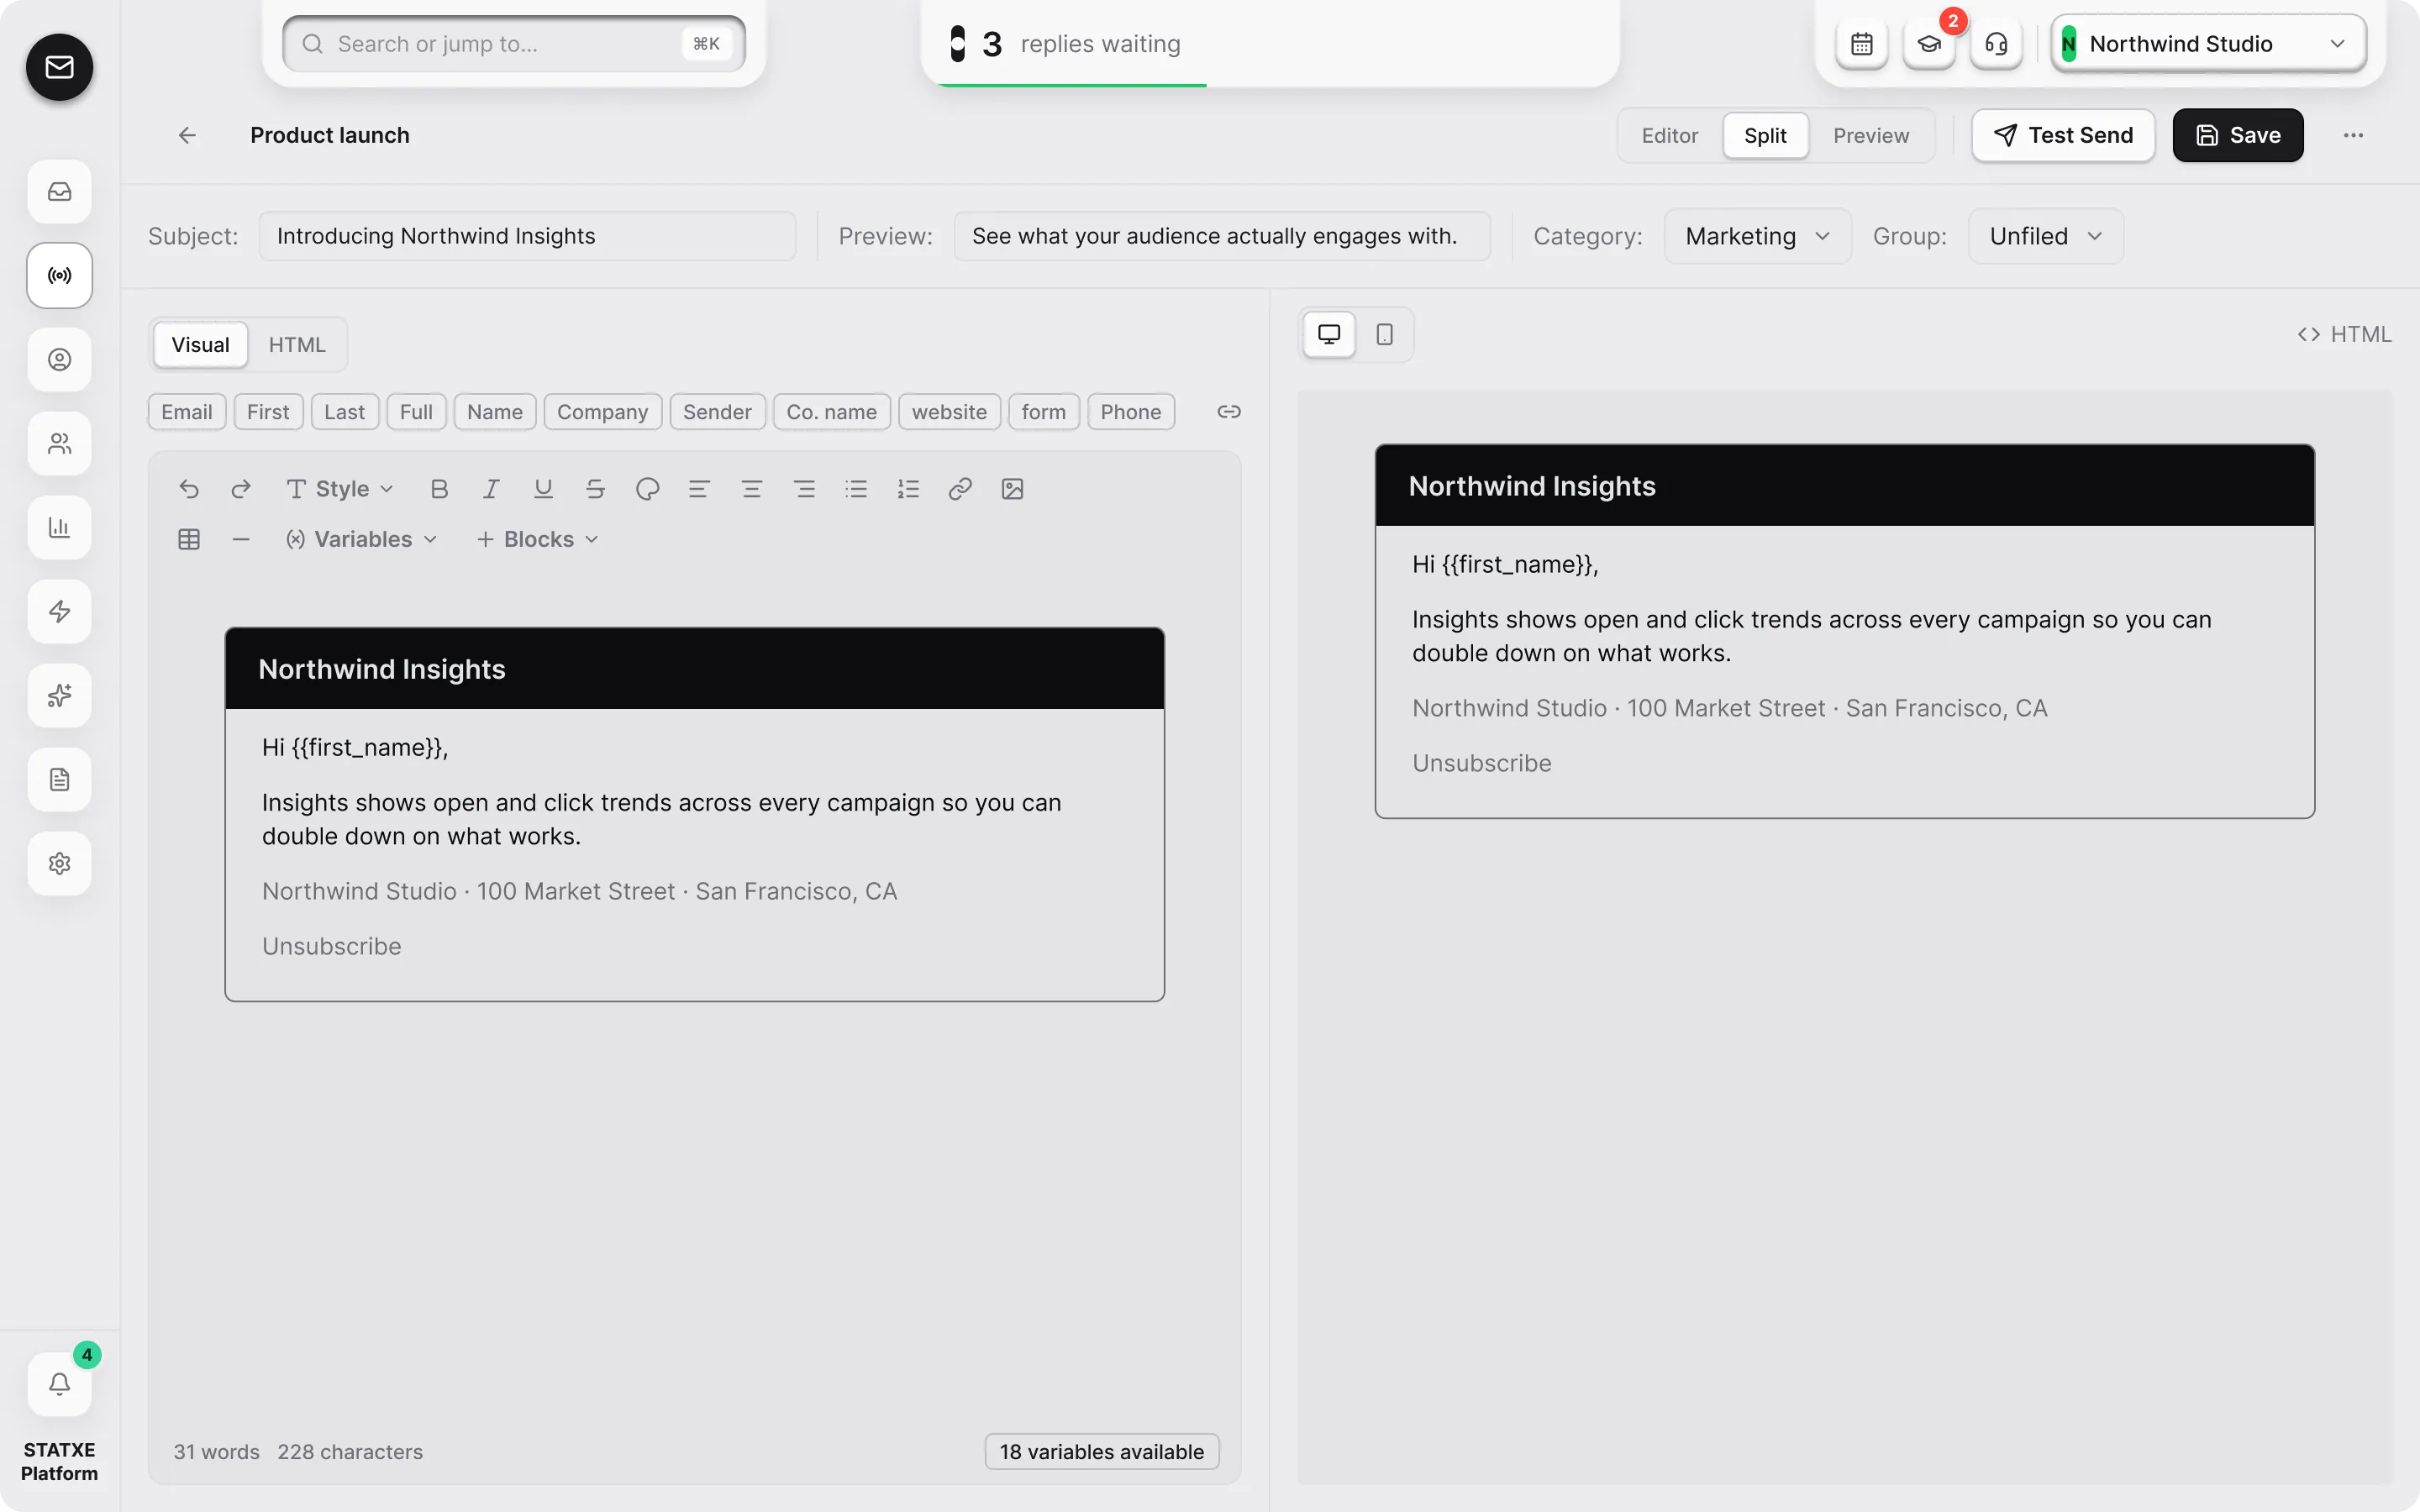This screenshot has width=2420, height=1512.
Task: Open the Category Marketing dropdown
Action: coord(1757,236)
